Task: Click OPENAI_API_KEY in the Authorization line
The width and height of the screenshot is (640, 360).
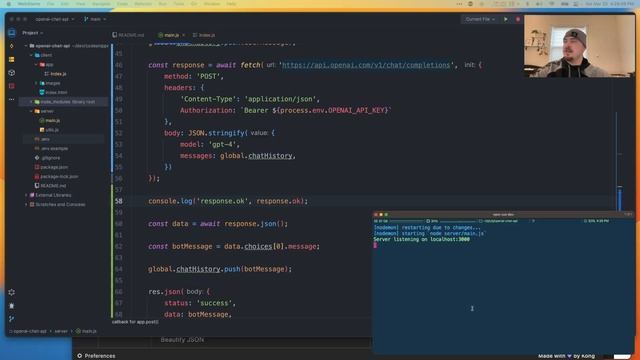Action: [356, 110]
